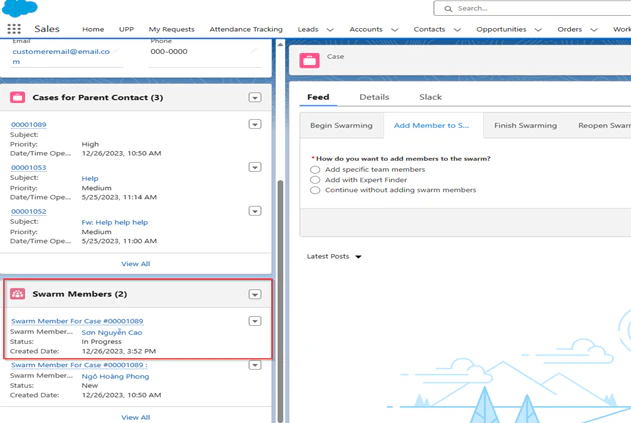Switch to the Details tab
The image size is (631, 423).
(x=374, y=97)
